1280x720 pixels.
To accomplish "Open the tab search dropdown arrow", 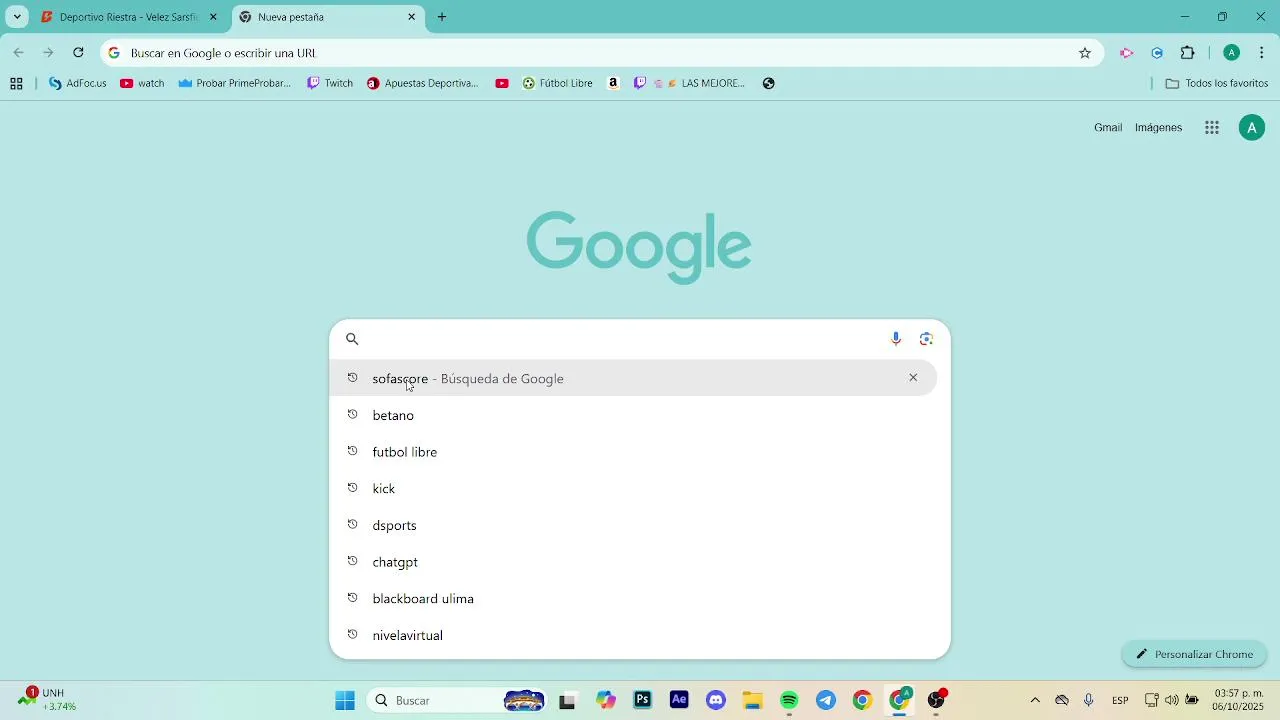I will click(17, 17).
